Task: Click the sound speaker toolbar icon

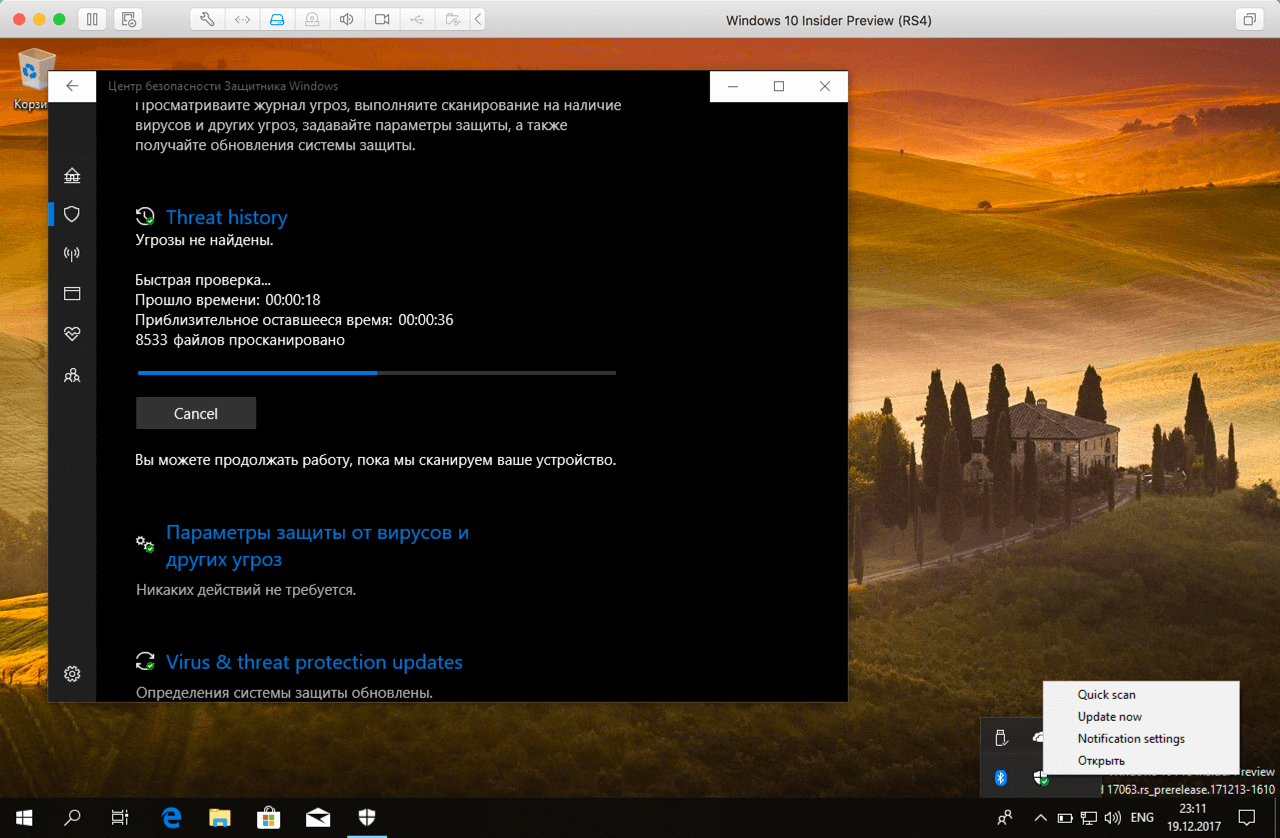Action: coord(347,19)
